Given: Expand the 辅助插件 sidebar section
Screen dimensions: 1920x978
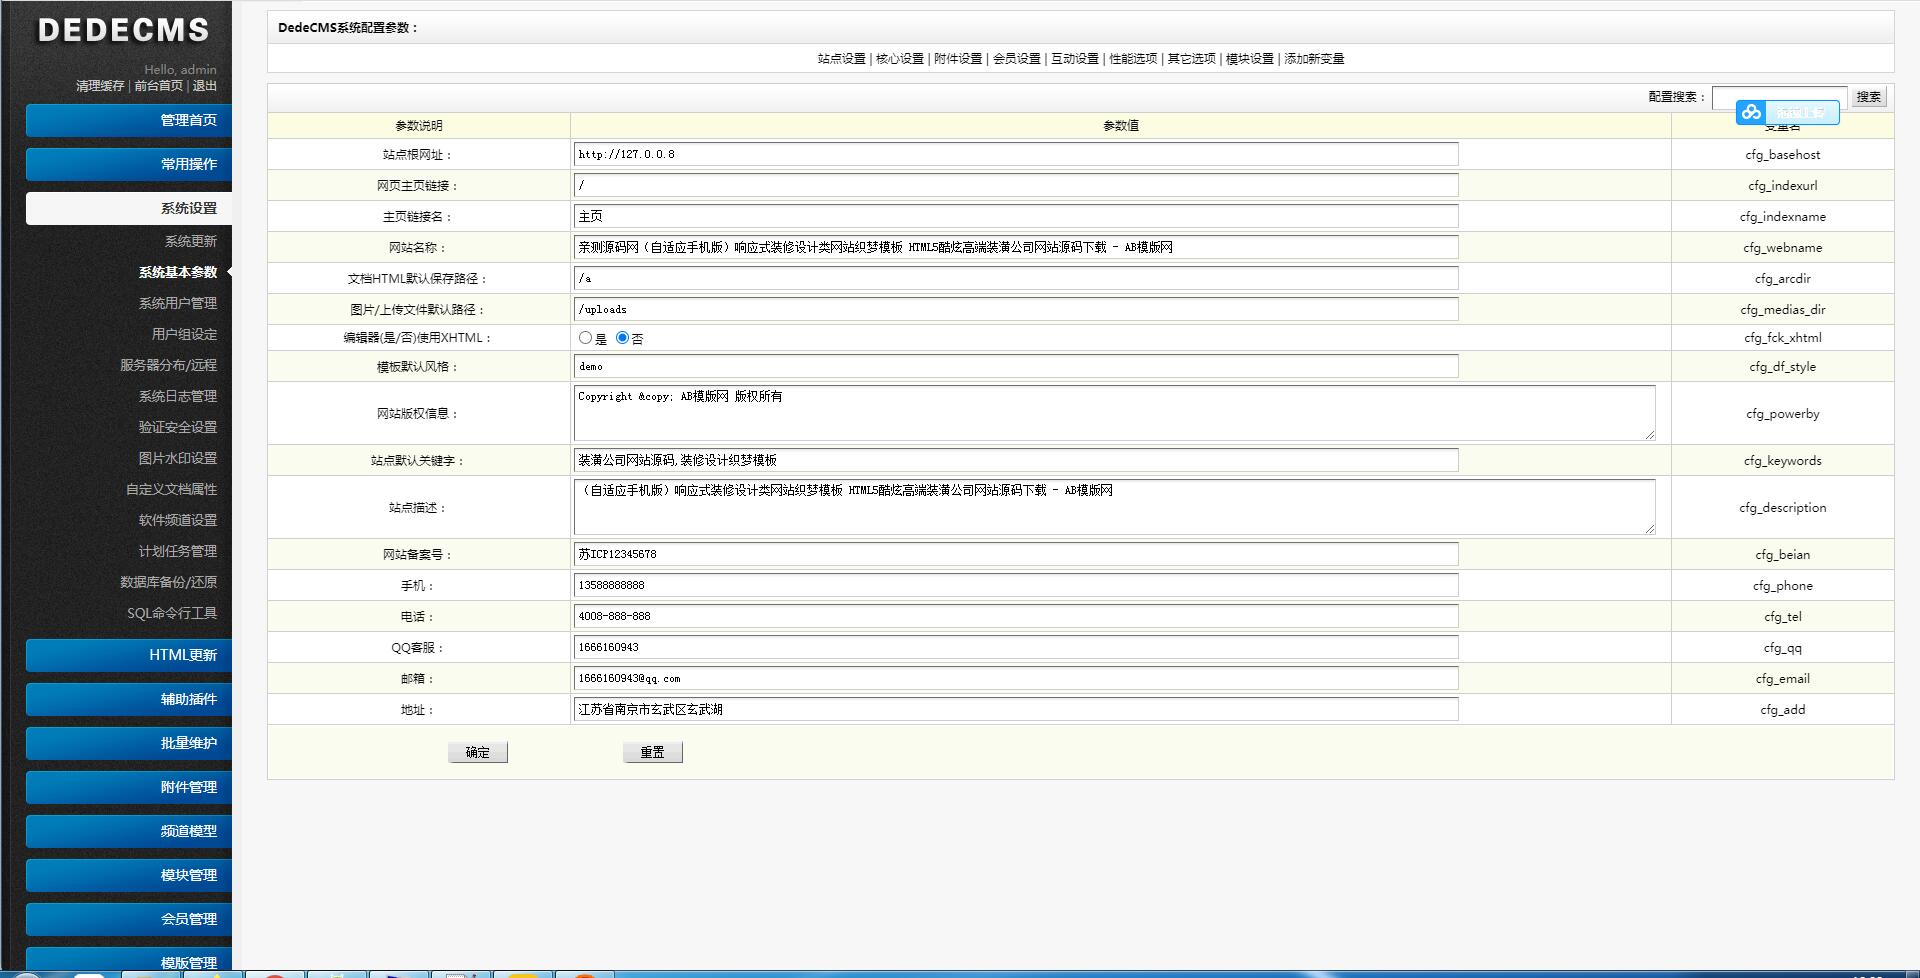Looking at the screenshot, I should coord(129,699).
